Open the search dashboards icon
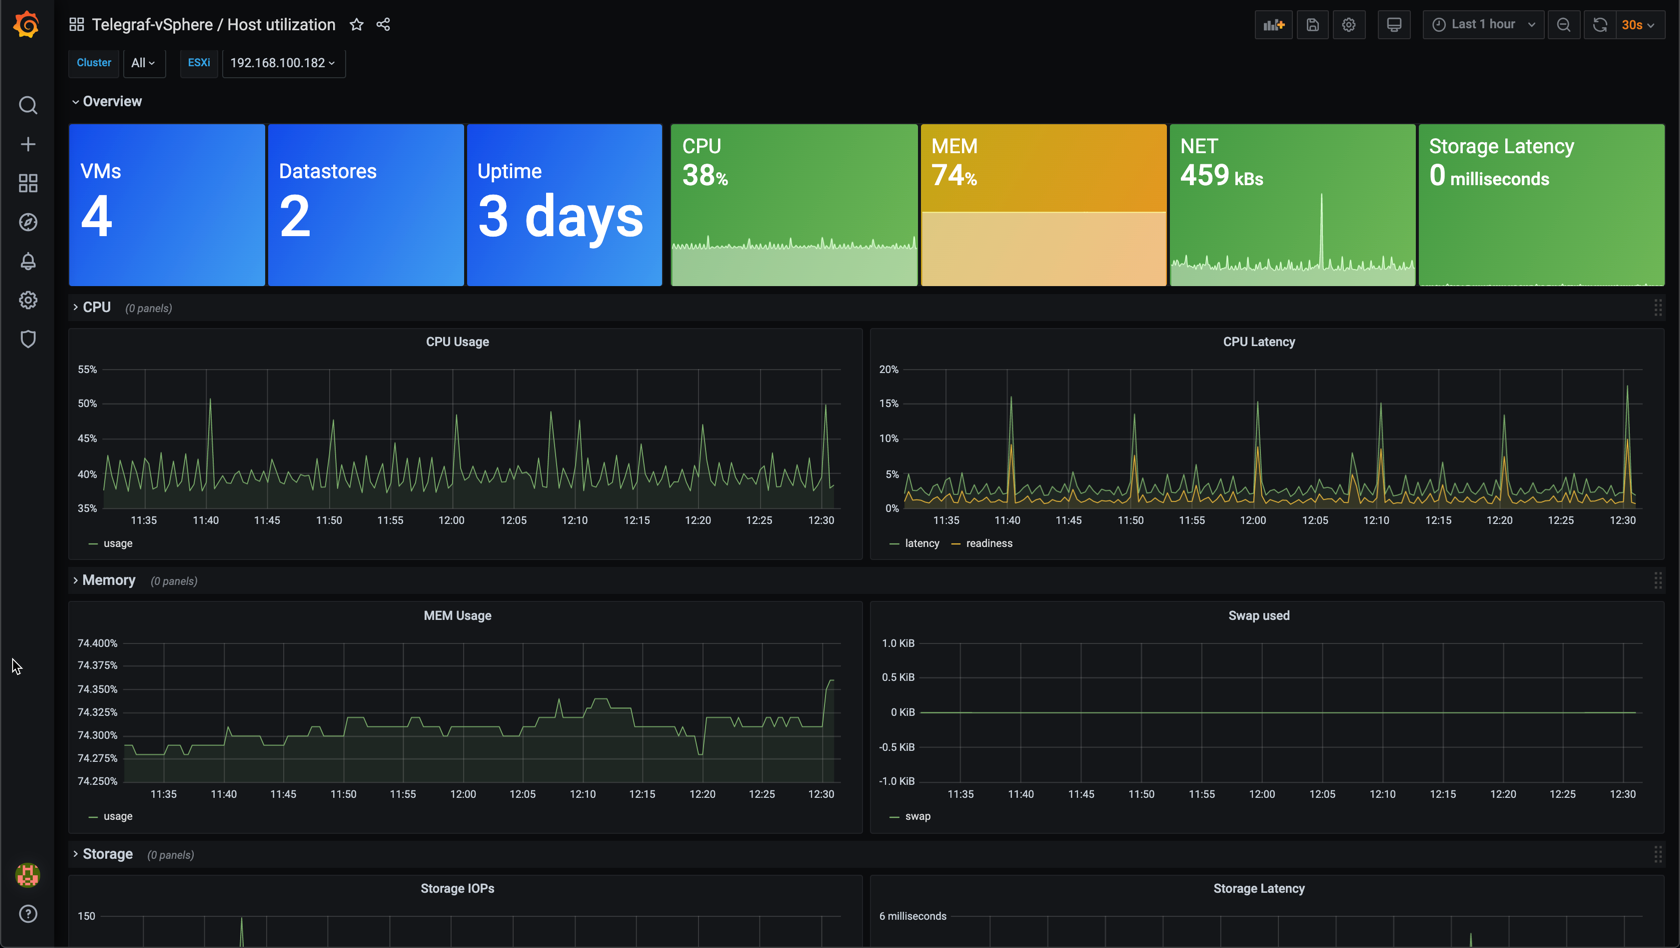Viewport: 1680px width, 948px height. [x=28, y=105]
